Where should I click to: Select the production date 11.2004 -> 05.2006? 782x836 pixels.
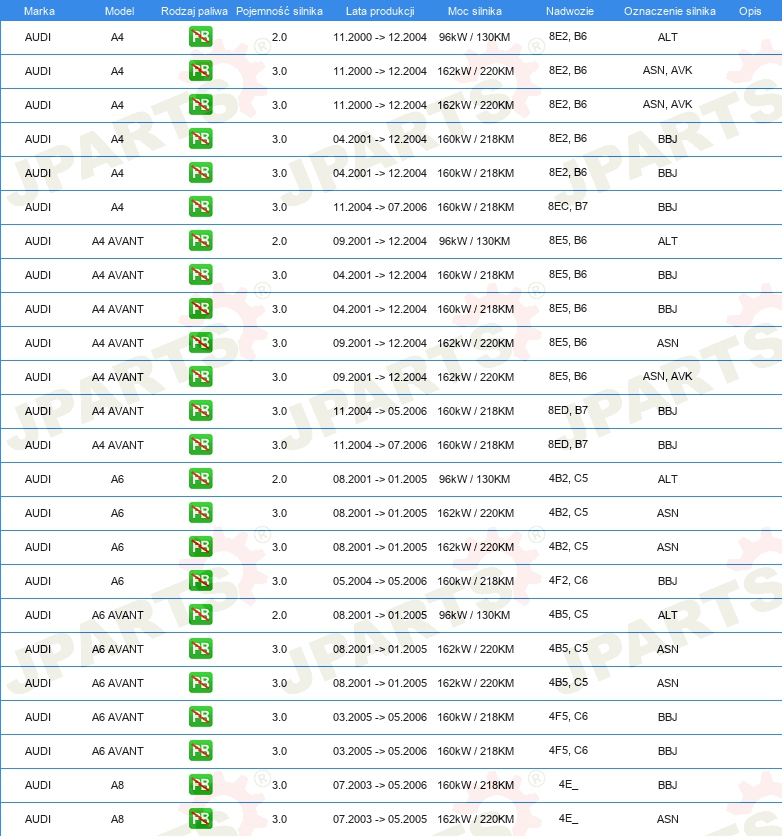click(380, 411)
